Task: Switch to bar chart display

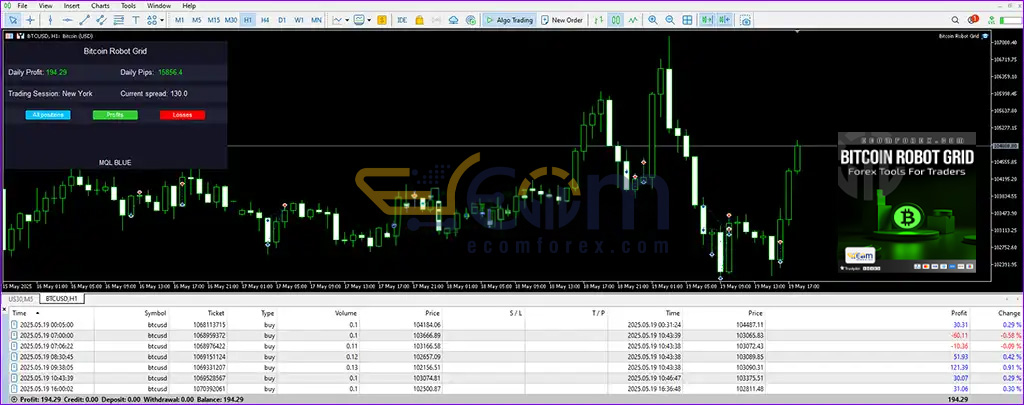Action: tap(598, 20)
